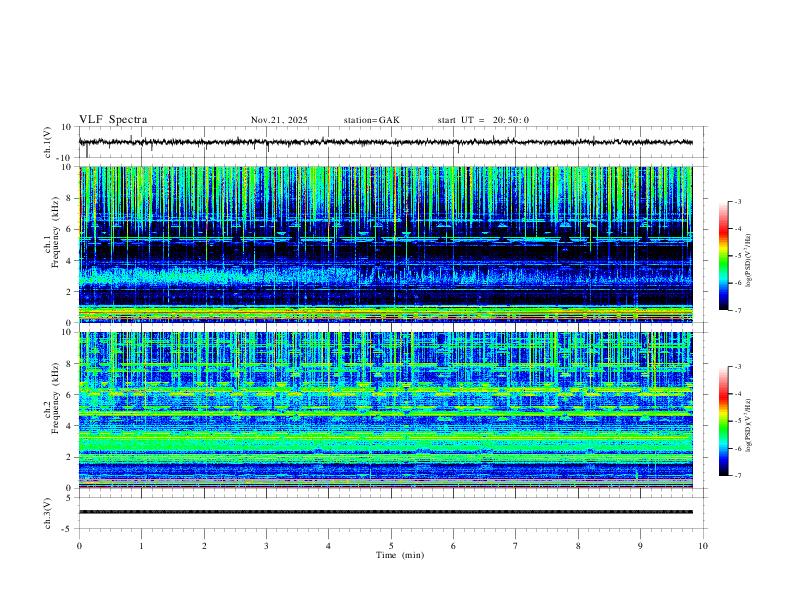This screenshot has height=612, width=792.
Task: Click the ch.1(V) axis label
Action: point(48,142)
